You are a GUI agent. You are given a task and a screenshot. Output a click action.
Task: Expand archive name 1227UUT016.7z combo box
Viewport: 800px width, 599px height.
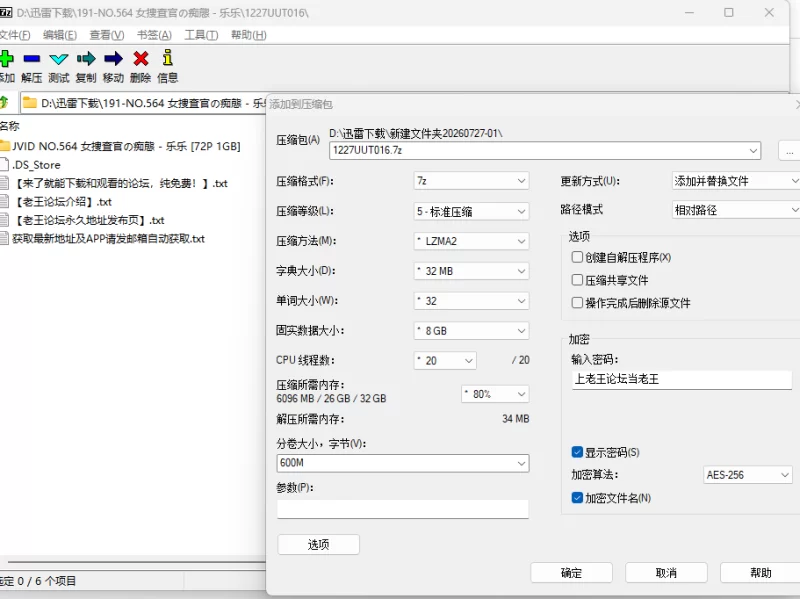753,151
